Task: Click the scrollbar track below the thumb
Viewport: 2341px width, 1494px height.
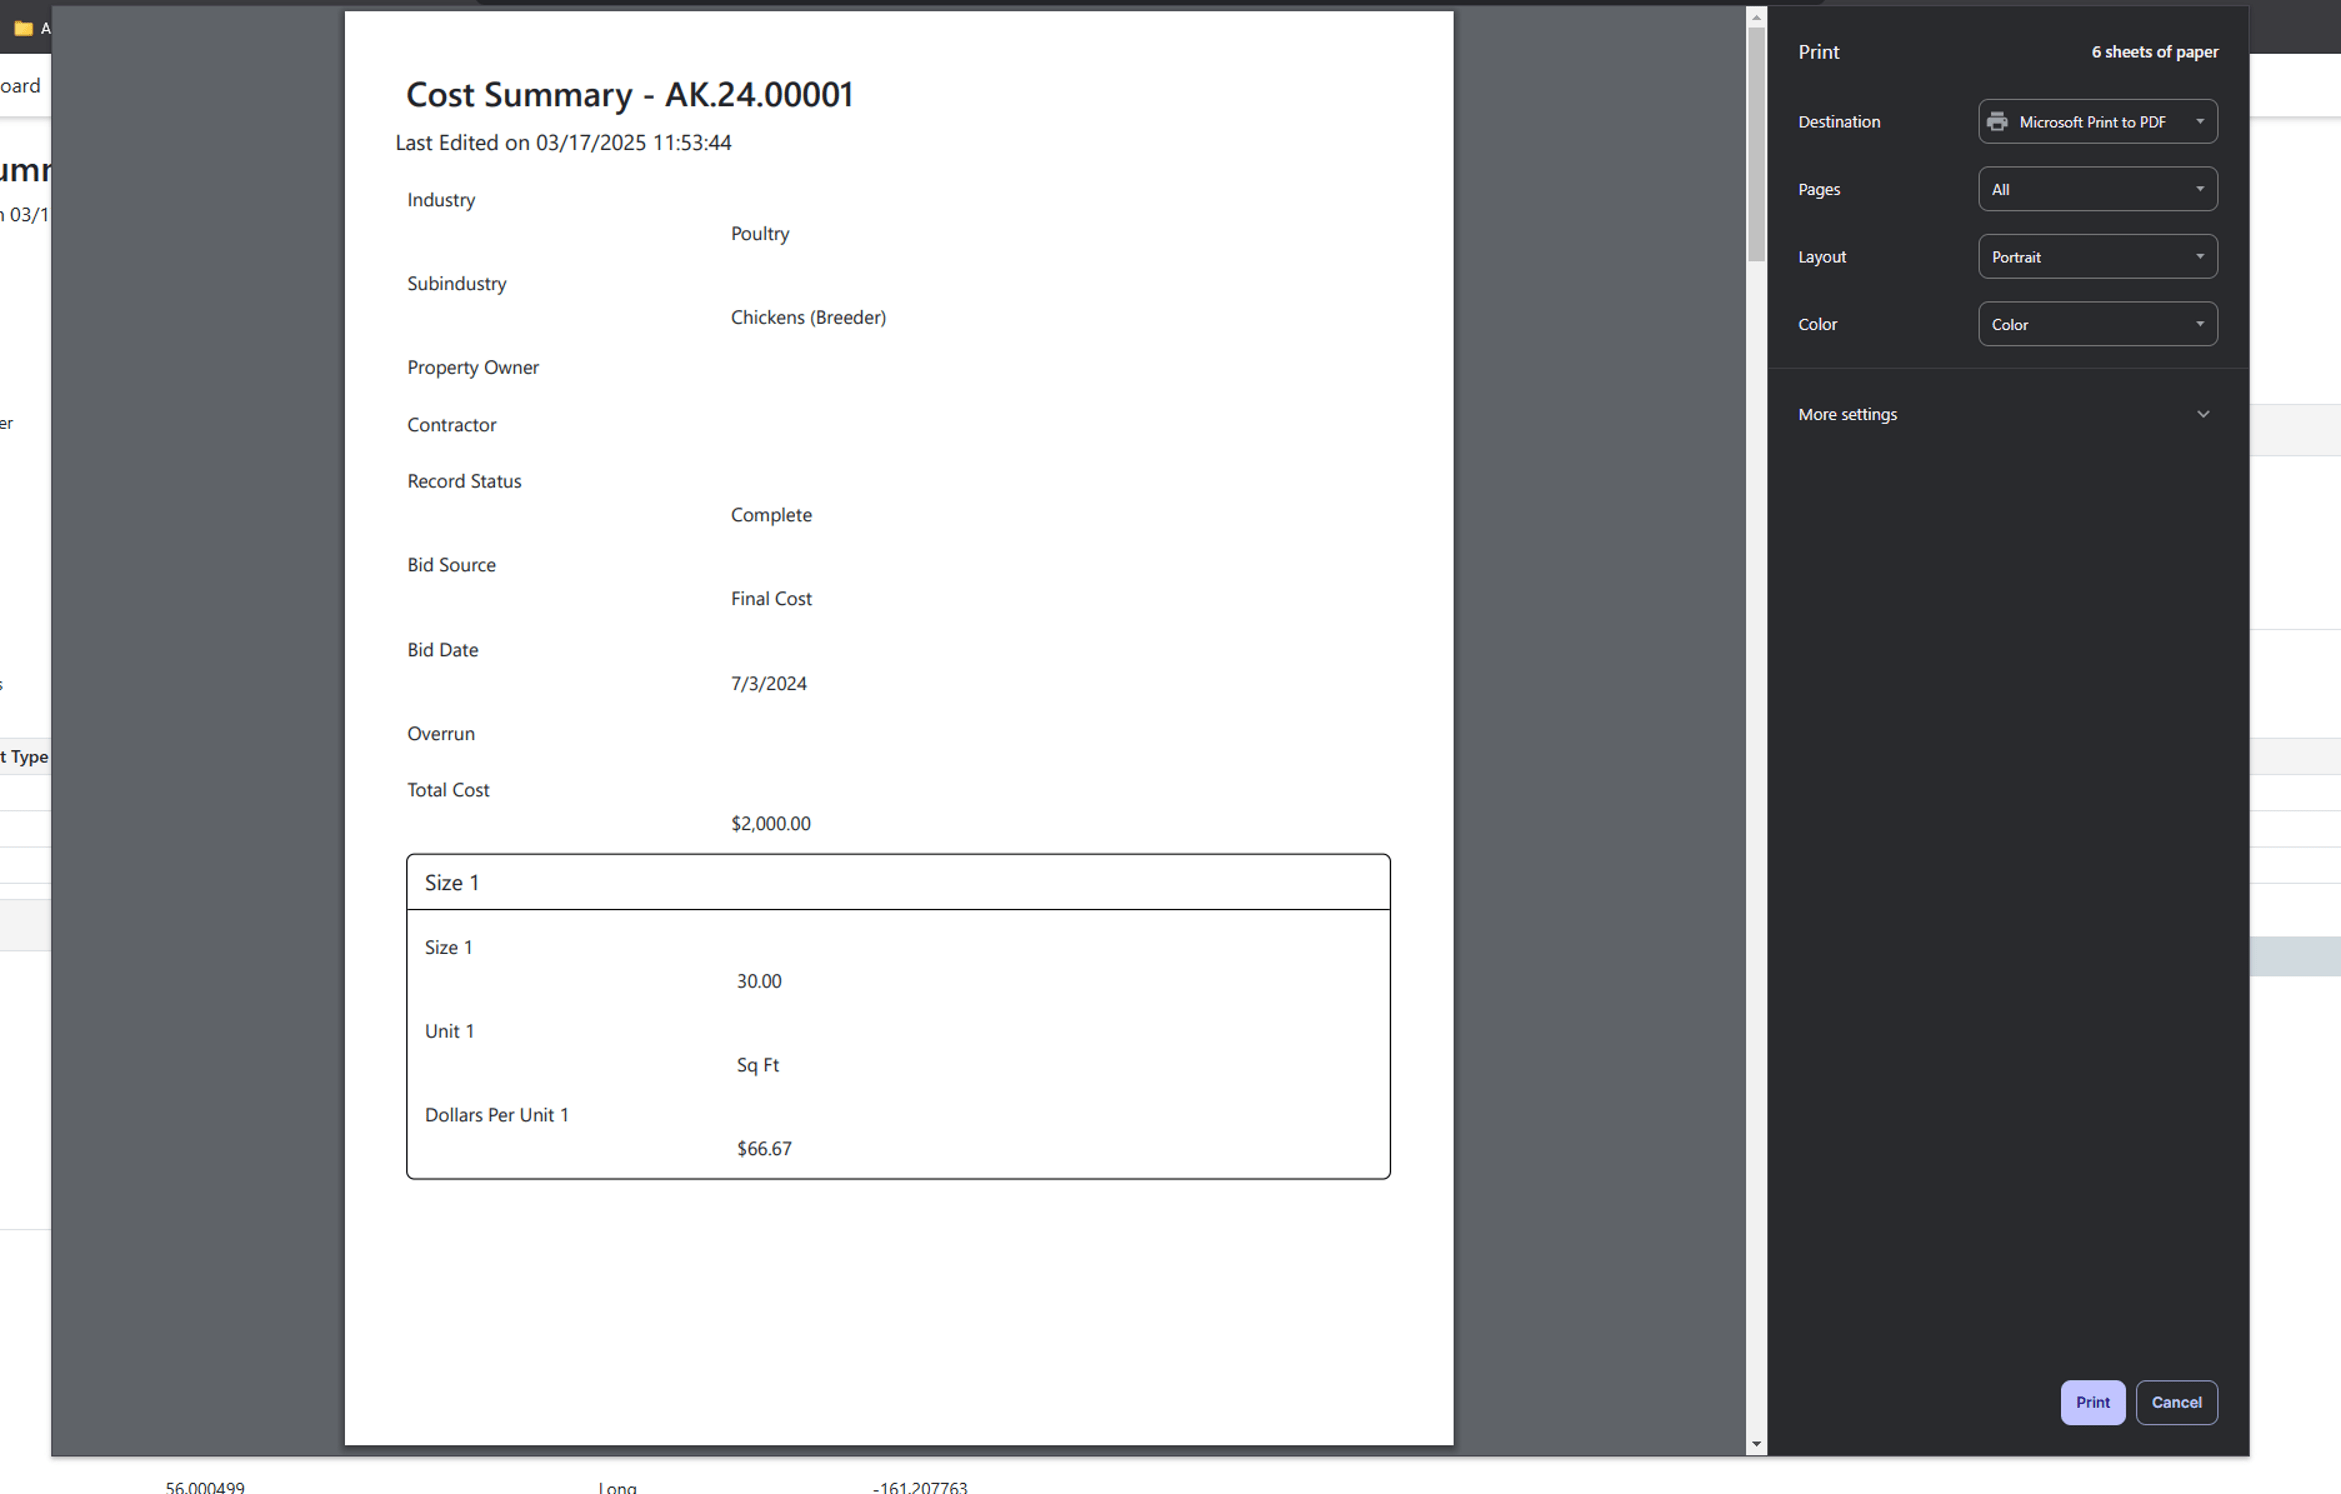Action: (1756, 800)
